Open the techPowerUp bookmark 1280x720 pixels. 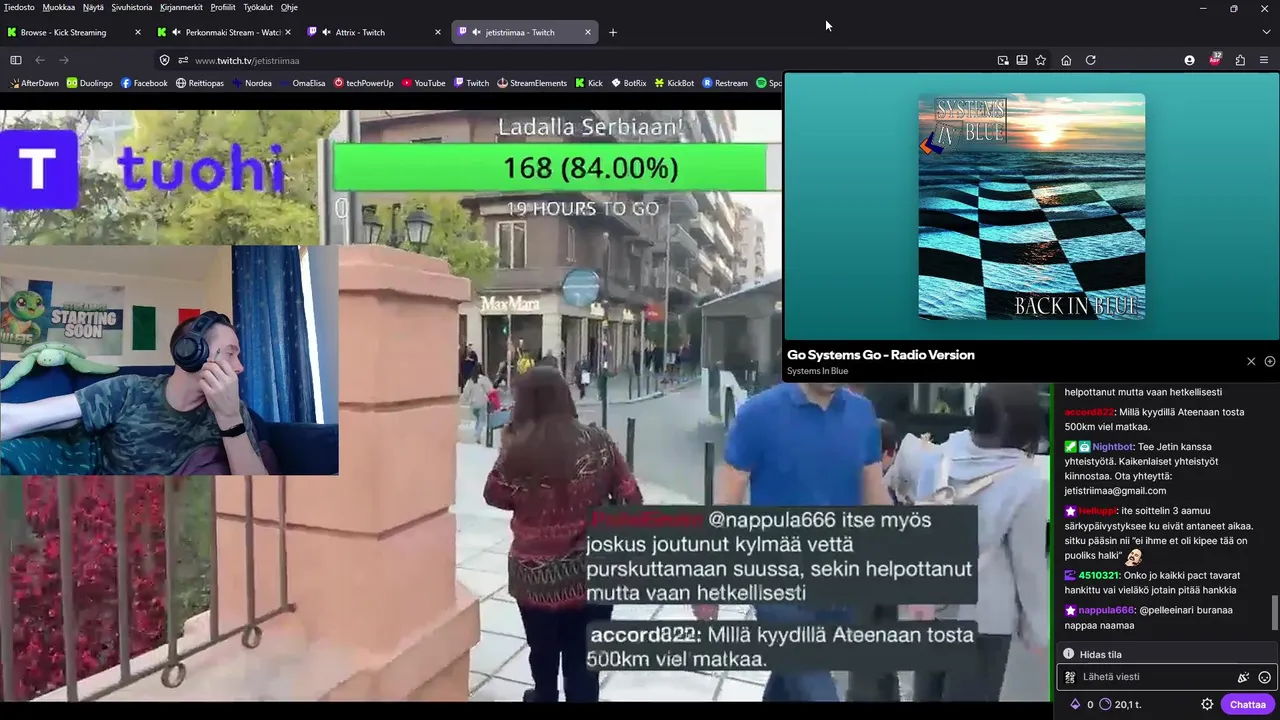pos(364,83)
